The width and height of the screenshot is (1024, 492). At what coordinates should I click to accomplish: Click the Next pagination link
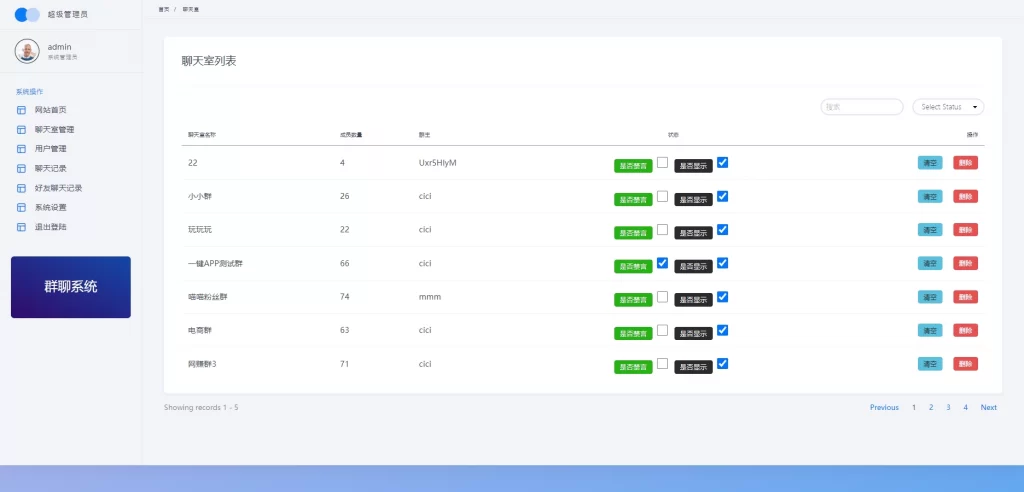pos(988,408)
